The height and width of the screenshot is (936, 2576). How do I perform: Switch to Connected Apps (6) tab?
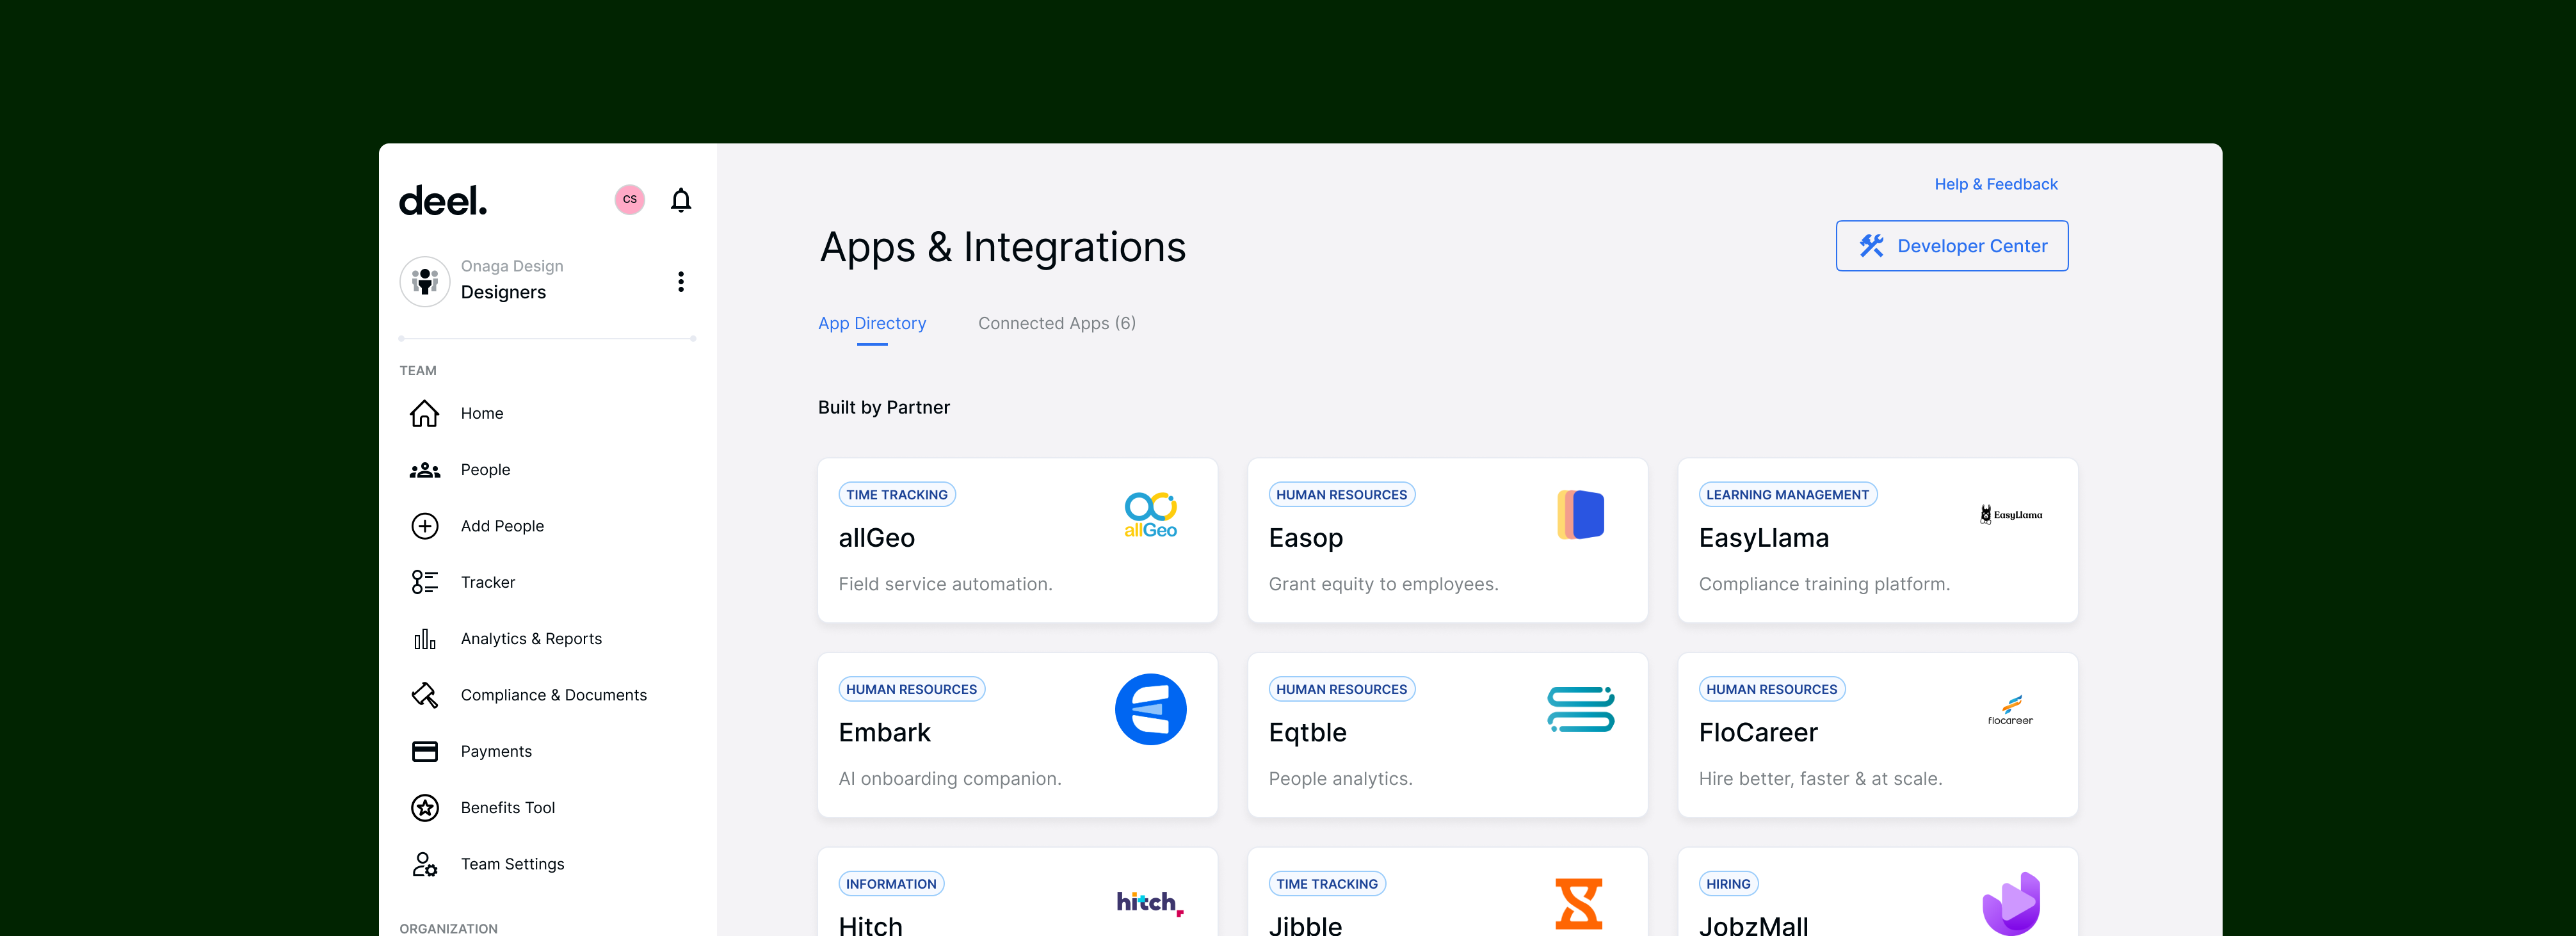point(1057,323)
